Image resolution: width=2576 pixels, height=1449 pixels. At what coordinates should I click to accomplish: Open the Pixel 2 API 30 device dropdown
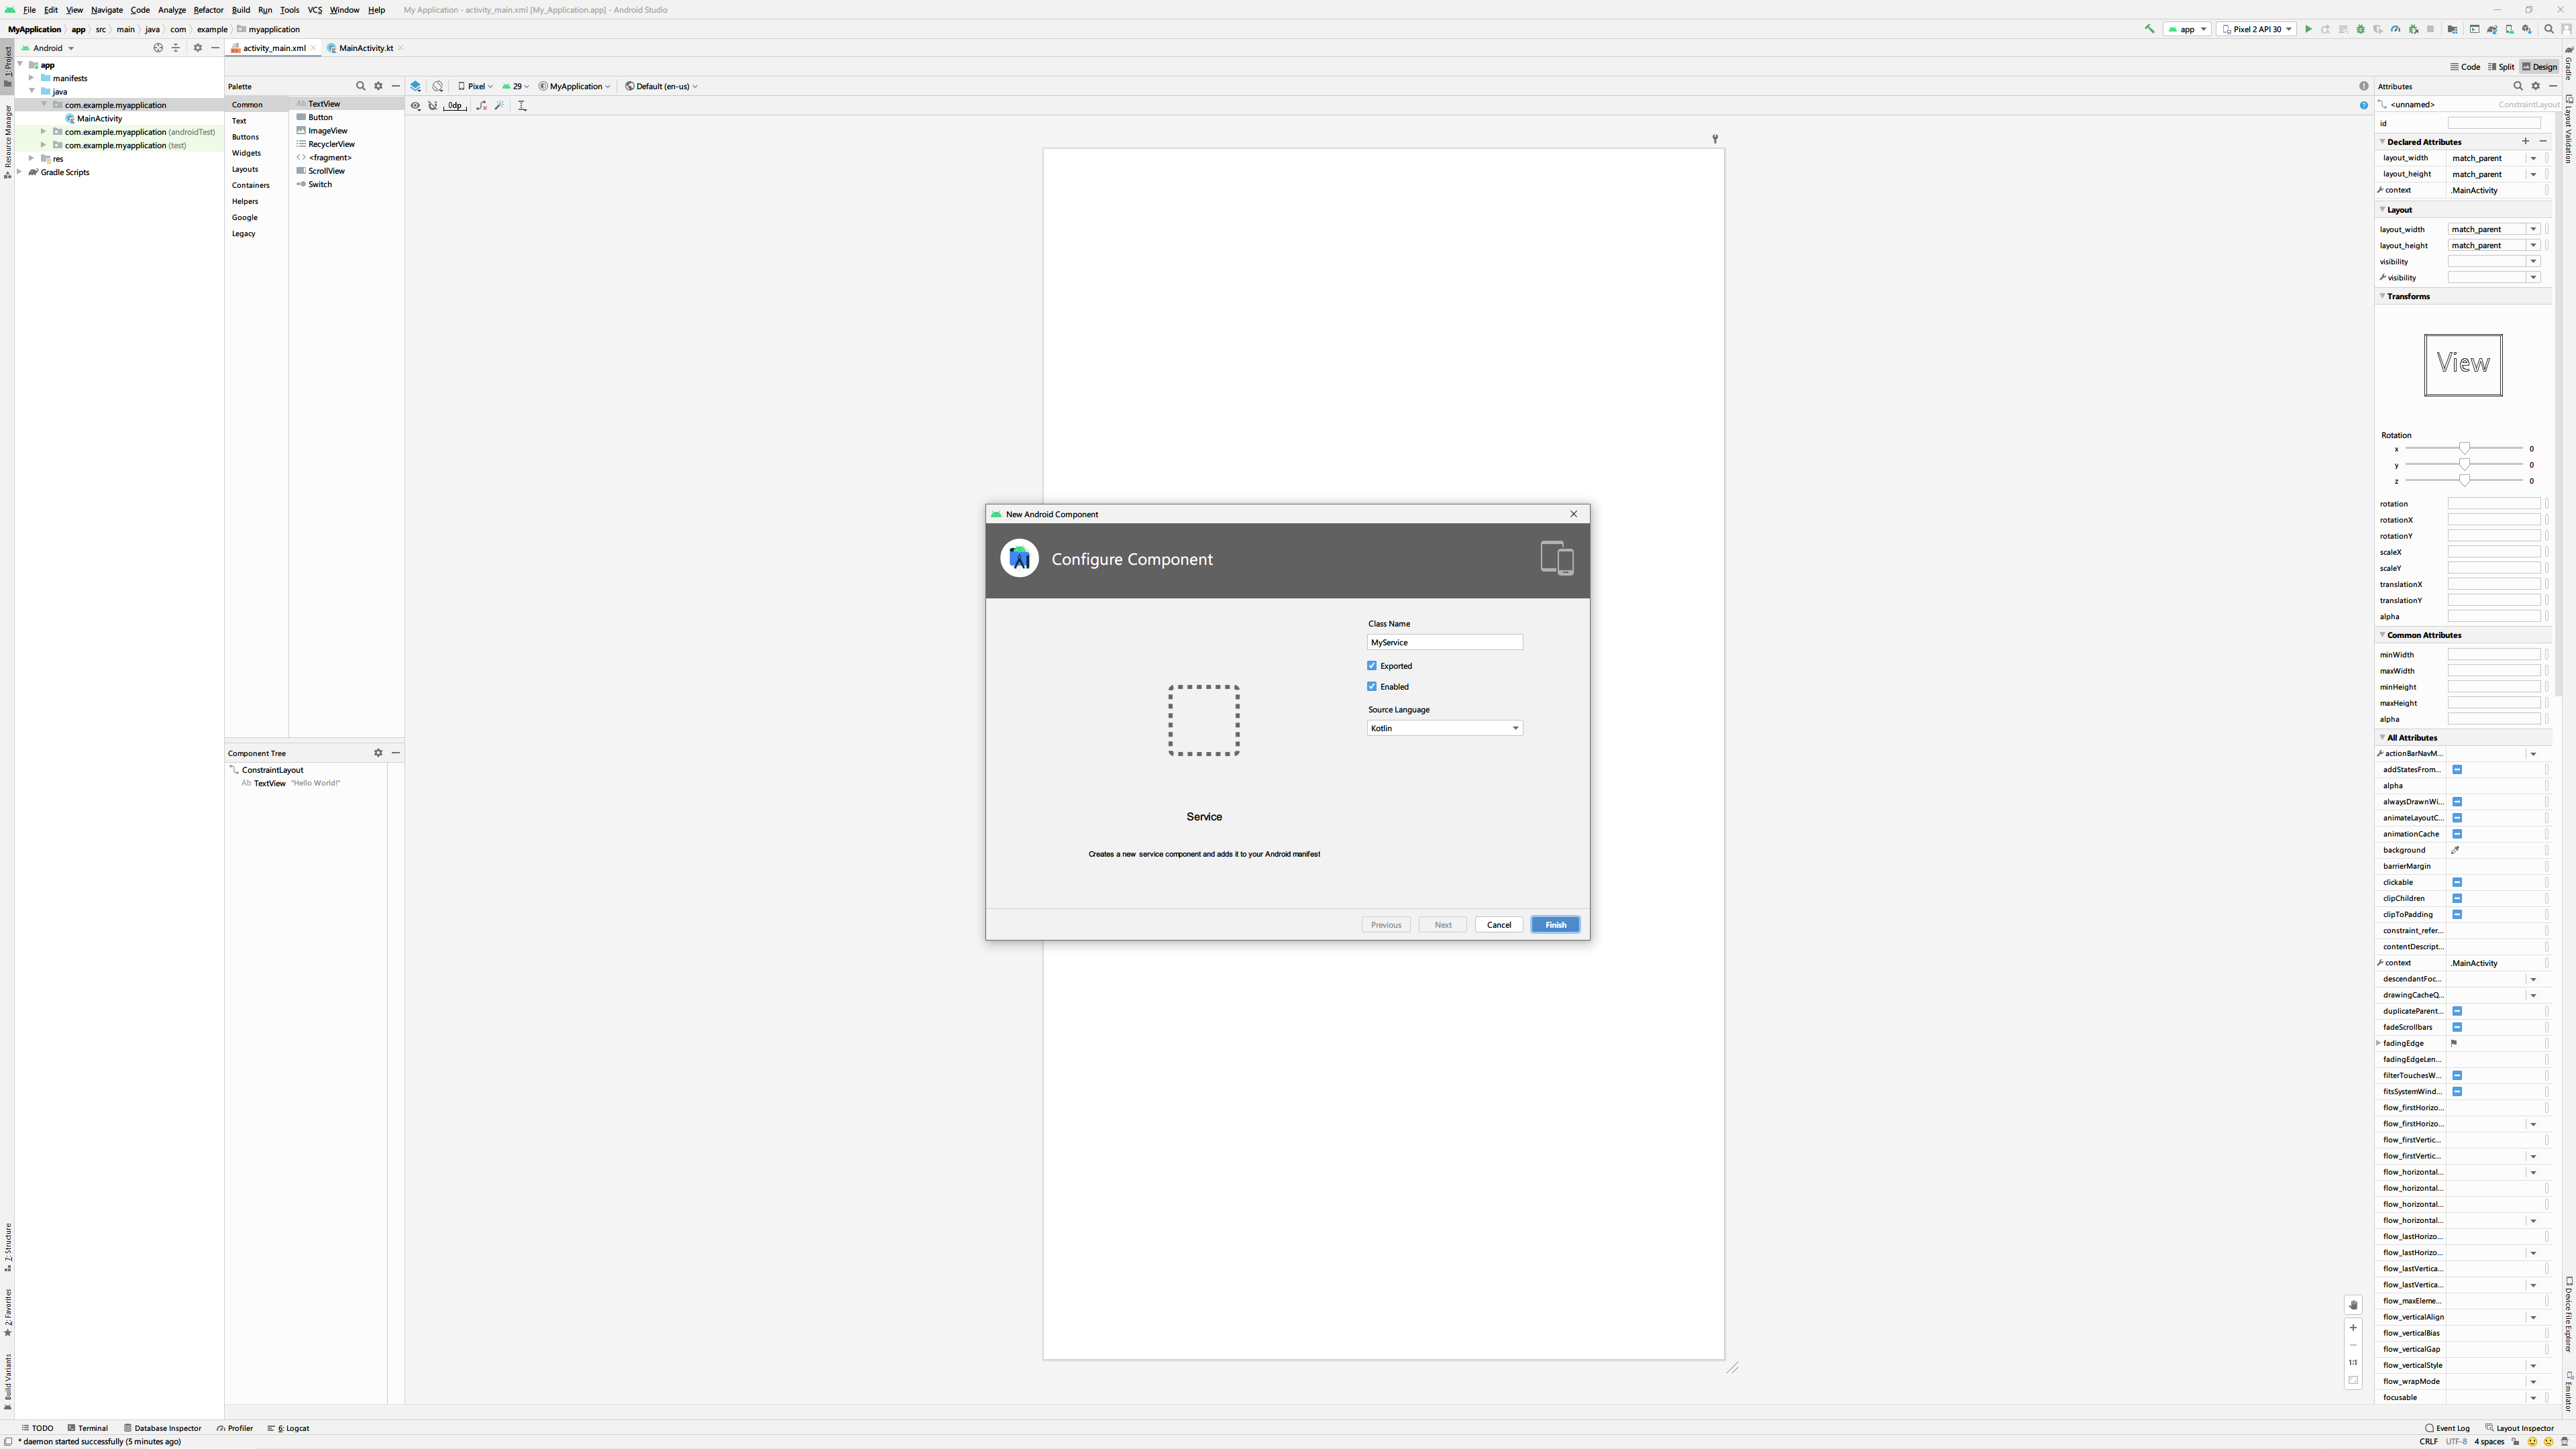[2256, 29]
